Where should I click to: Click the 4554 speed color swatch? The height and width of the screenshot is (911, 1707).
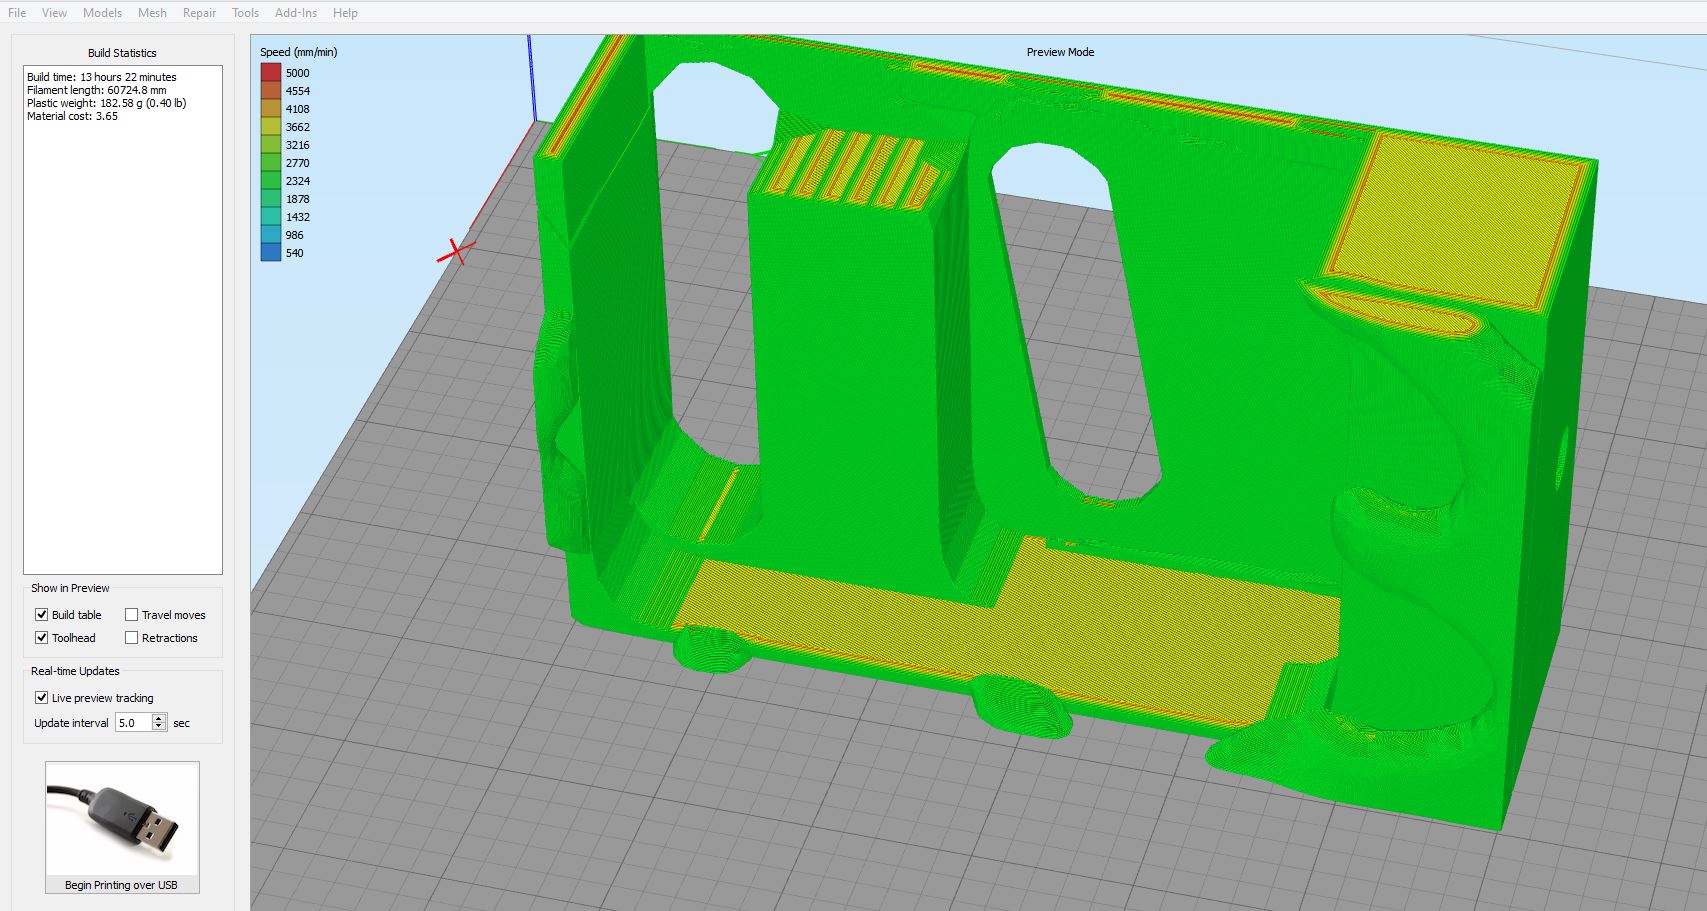point(271,90)
